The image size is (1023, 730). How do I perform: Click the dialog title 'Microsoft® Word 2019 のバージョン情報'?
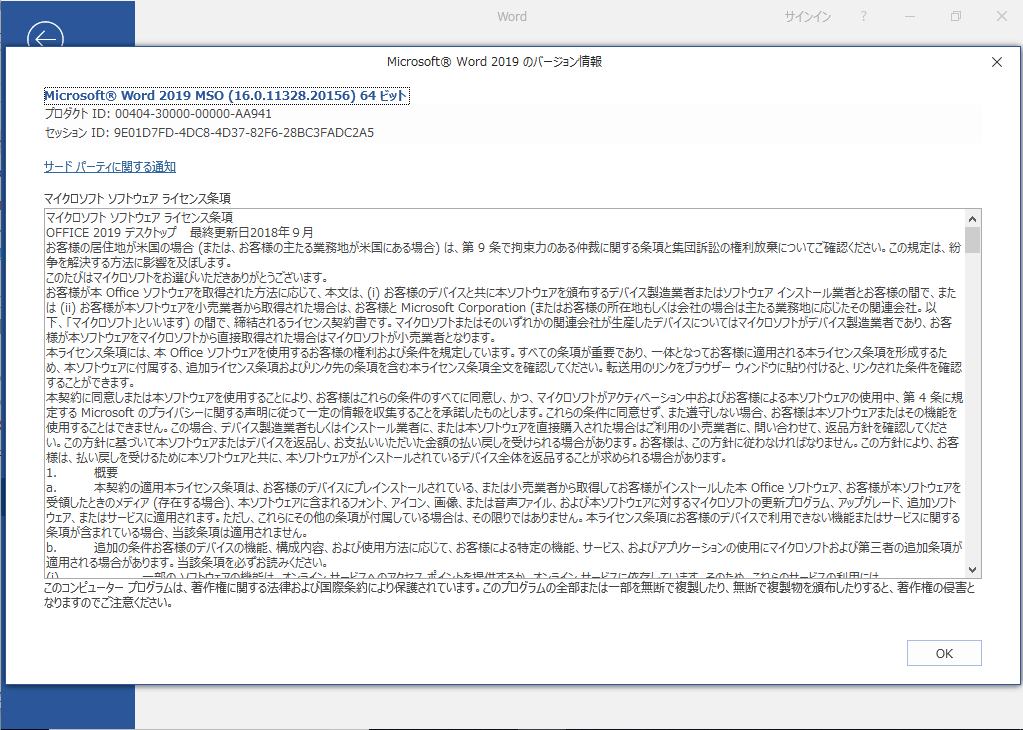[x=494, y=62]
